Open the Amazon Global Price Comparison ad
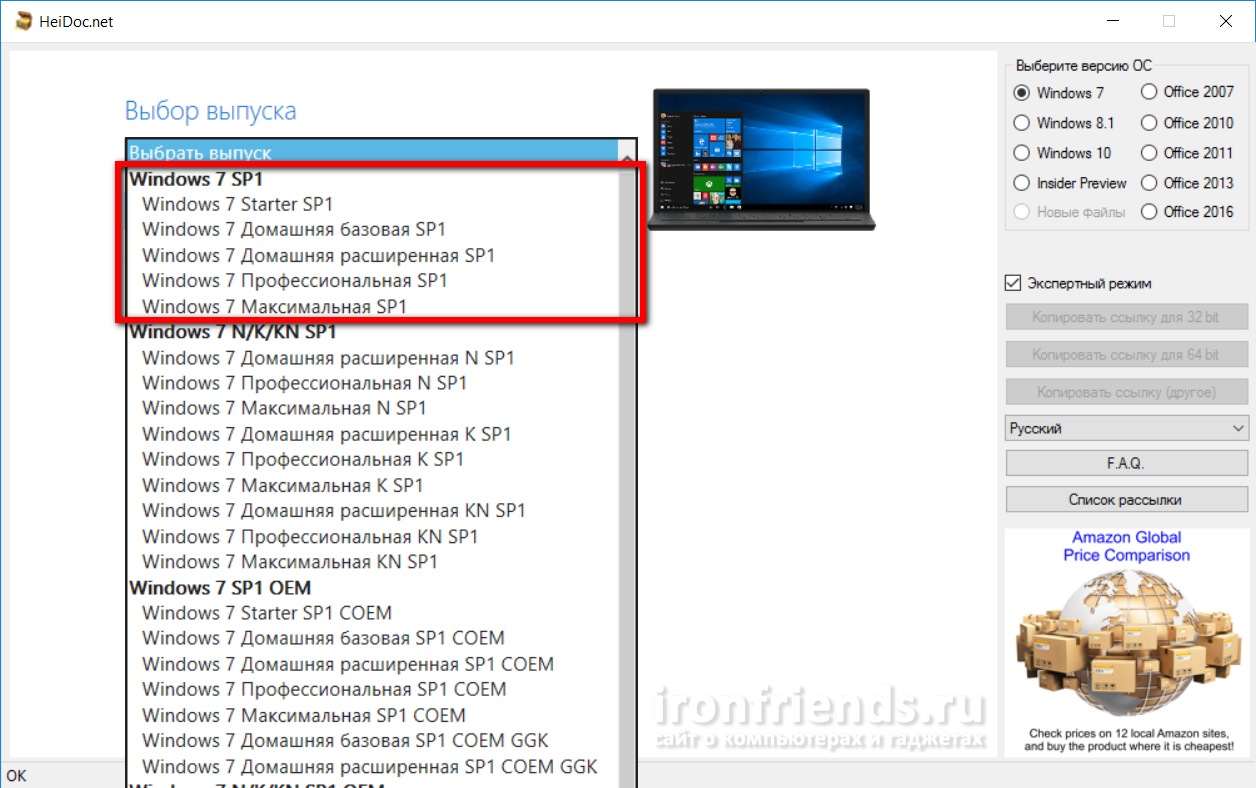The height and width of the screenshot is (788, 1256). (x=1127, y=643)
